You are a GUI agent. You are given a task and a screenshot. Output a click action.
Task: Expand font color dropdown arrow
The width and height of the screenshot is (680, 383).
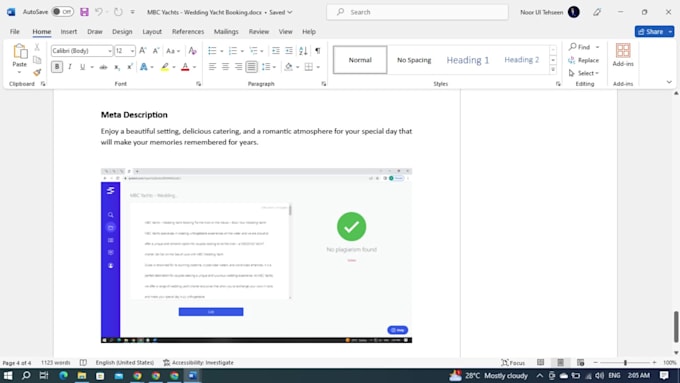pyautogui.click(x=194, y=67)
